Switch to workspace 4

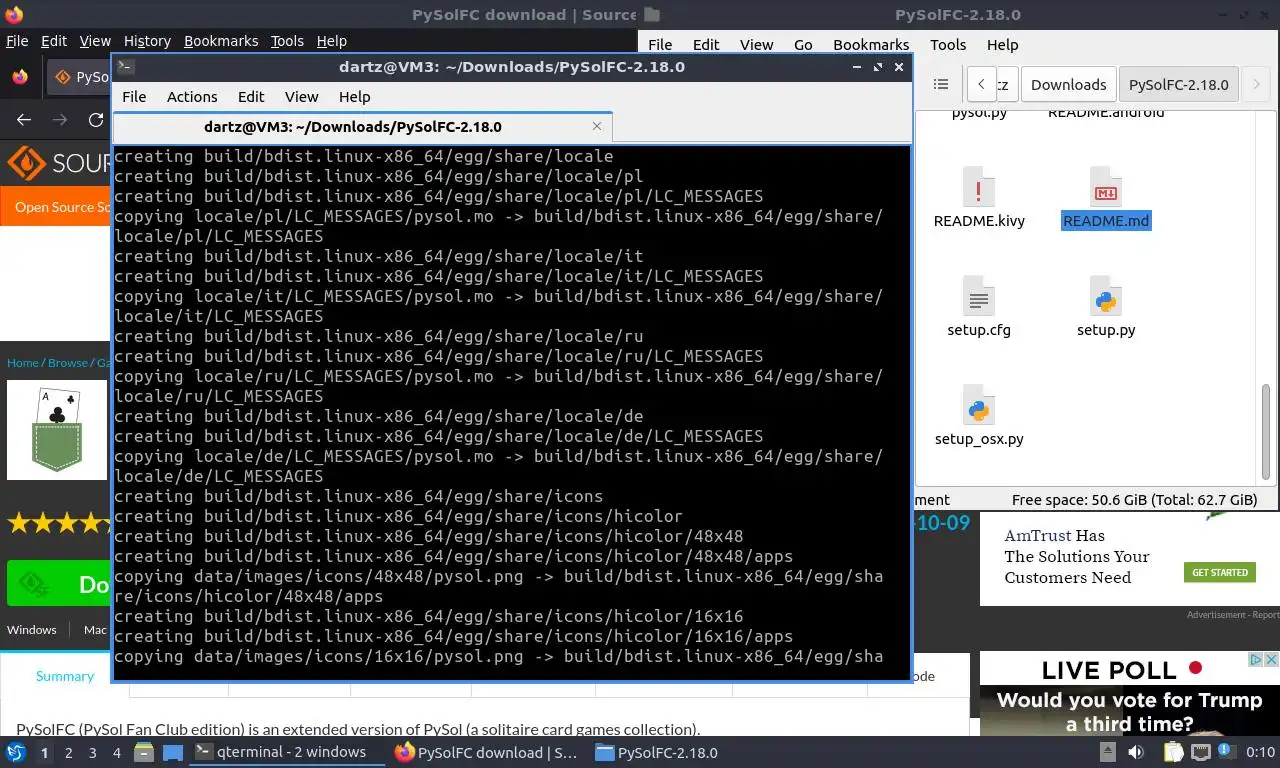click(x=116, y=752)
